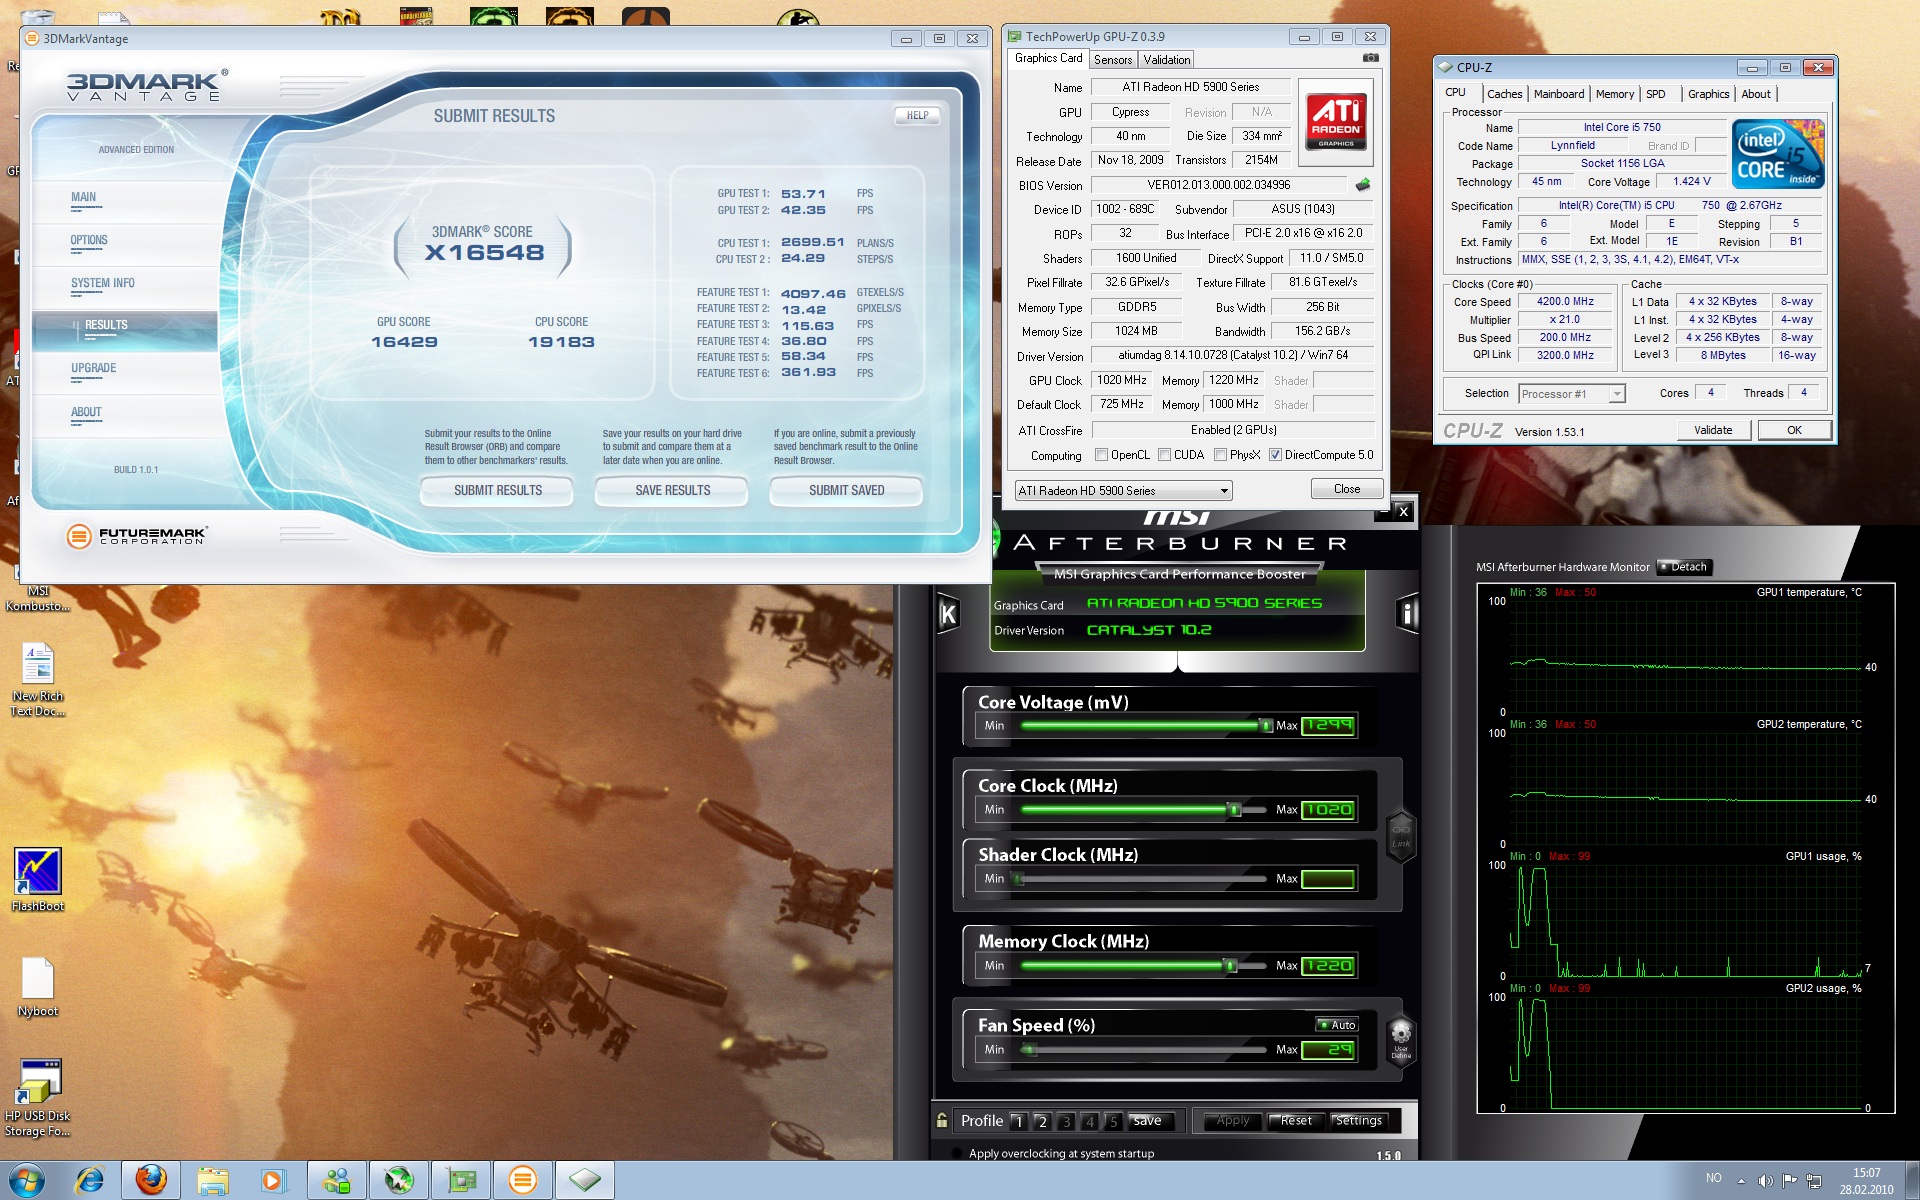This screenshot has width=1920, height=1200.
Task: Switch to GPU-Z taskbar icon
Action: (461, 1181)
